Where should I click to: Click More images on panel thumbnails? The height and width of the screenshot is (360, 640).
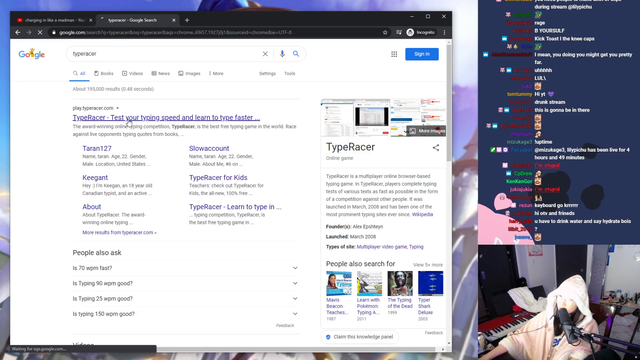[x=427, y=131]
